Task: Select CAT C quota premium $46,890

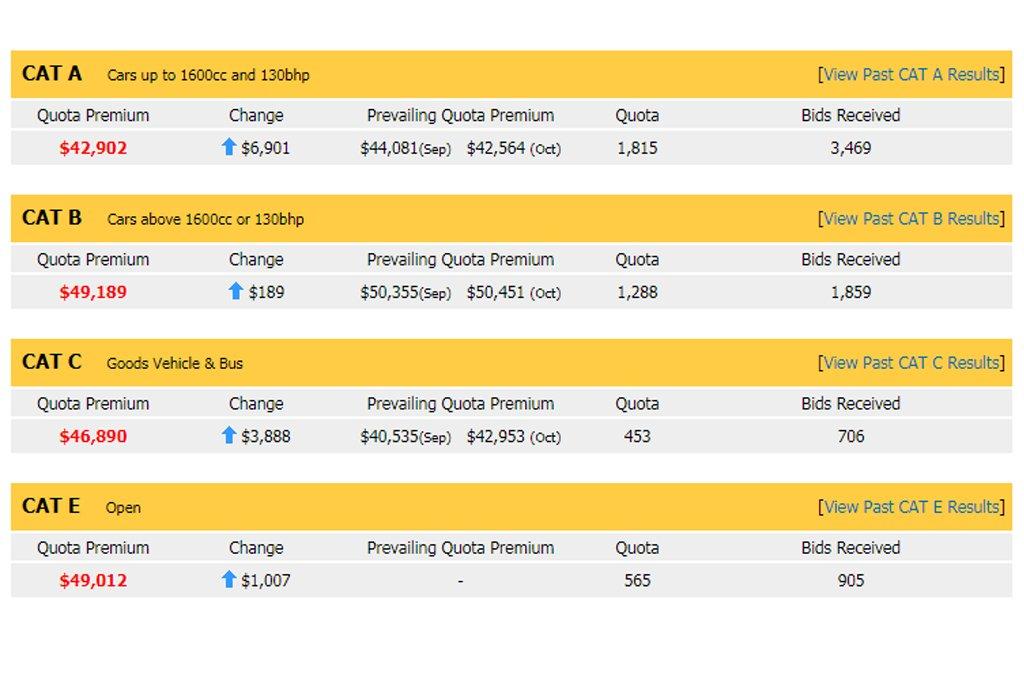Action: click(x=93, y=436)
